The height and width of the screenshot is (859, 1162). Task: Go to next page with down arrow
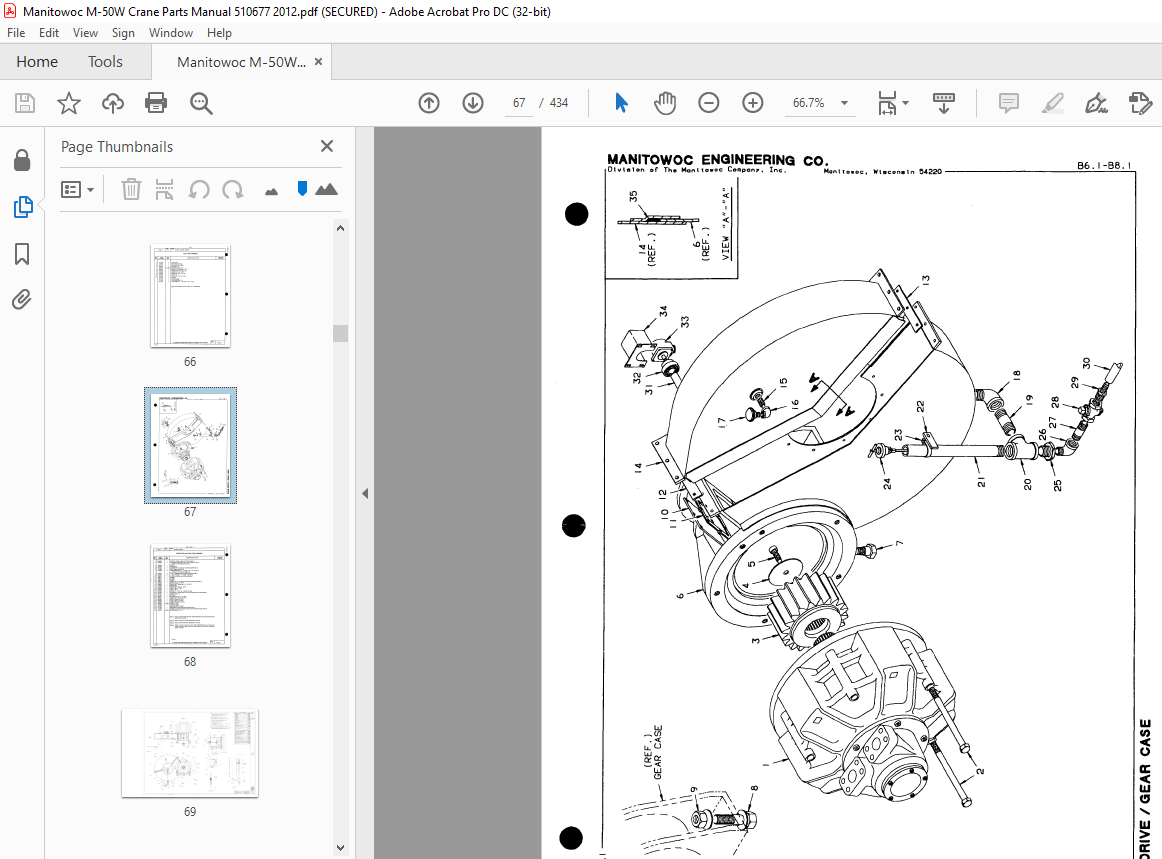473,103
